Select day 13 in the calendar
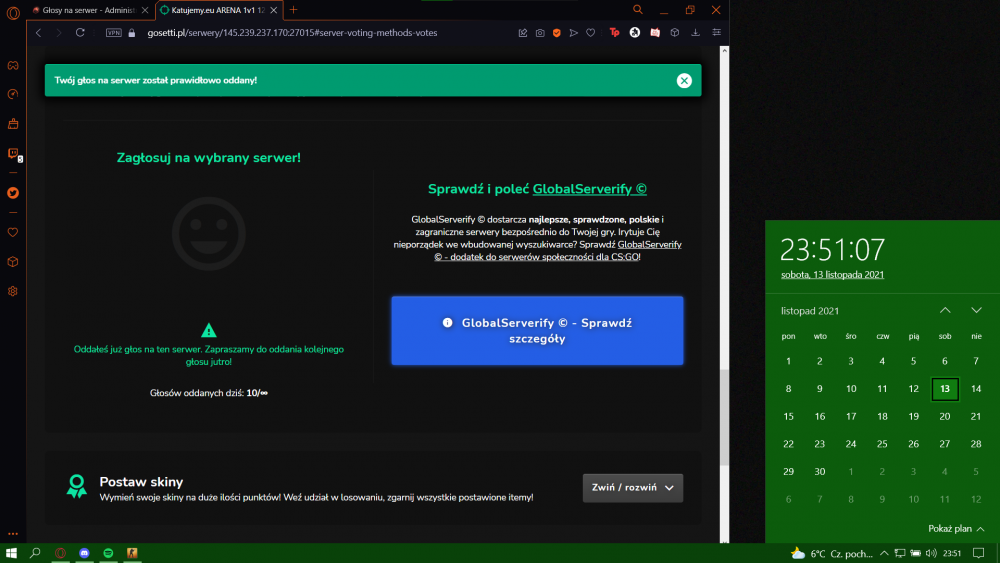1000x563 pixels. tap(945, 389)
